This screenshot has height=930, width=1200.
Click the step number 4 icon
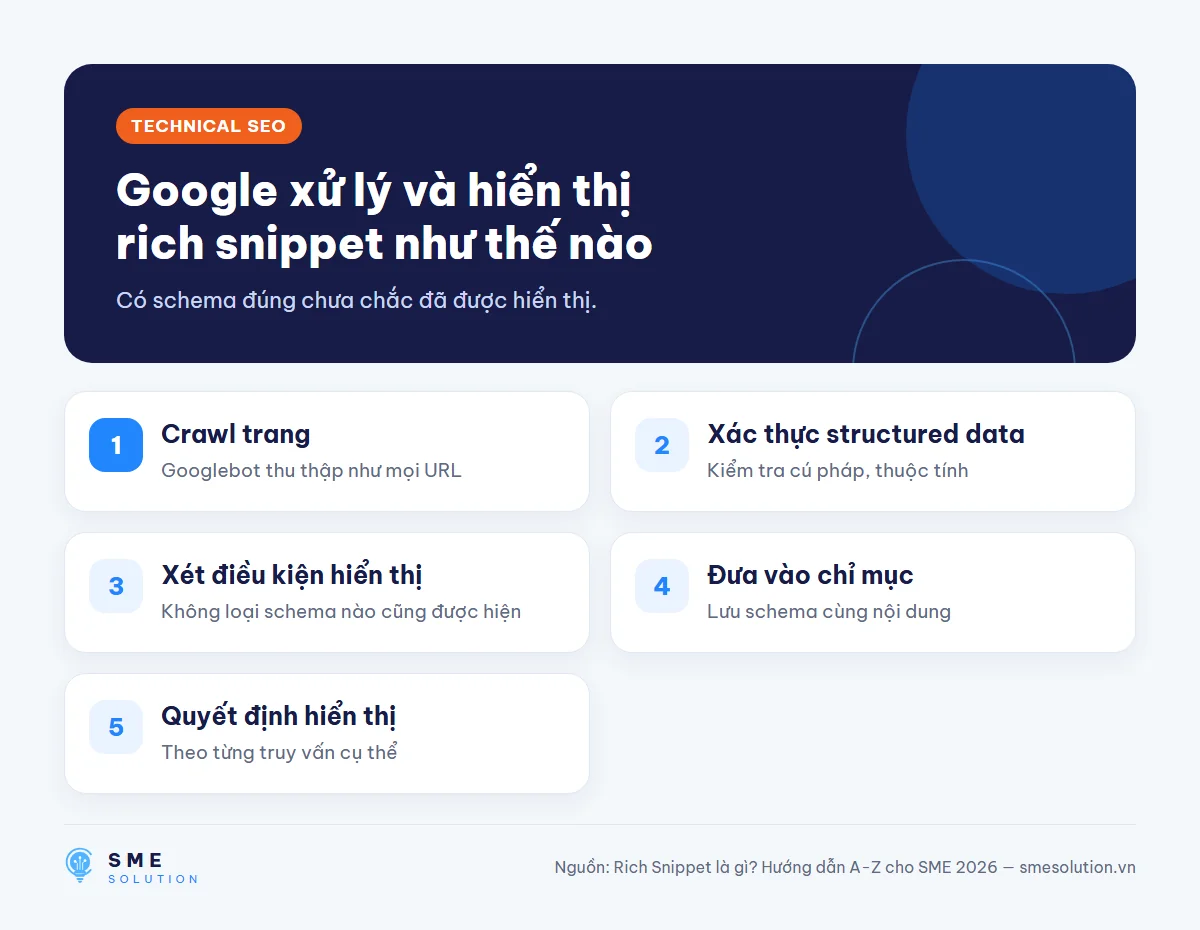pos(662,586)
